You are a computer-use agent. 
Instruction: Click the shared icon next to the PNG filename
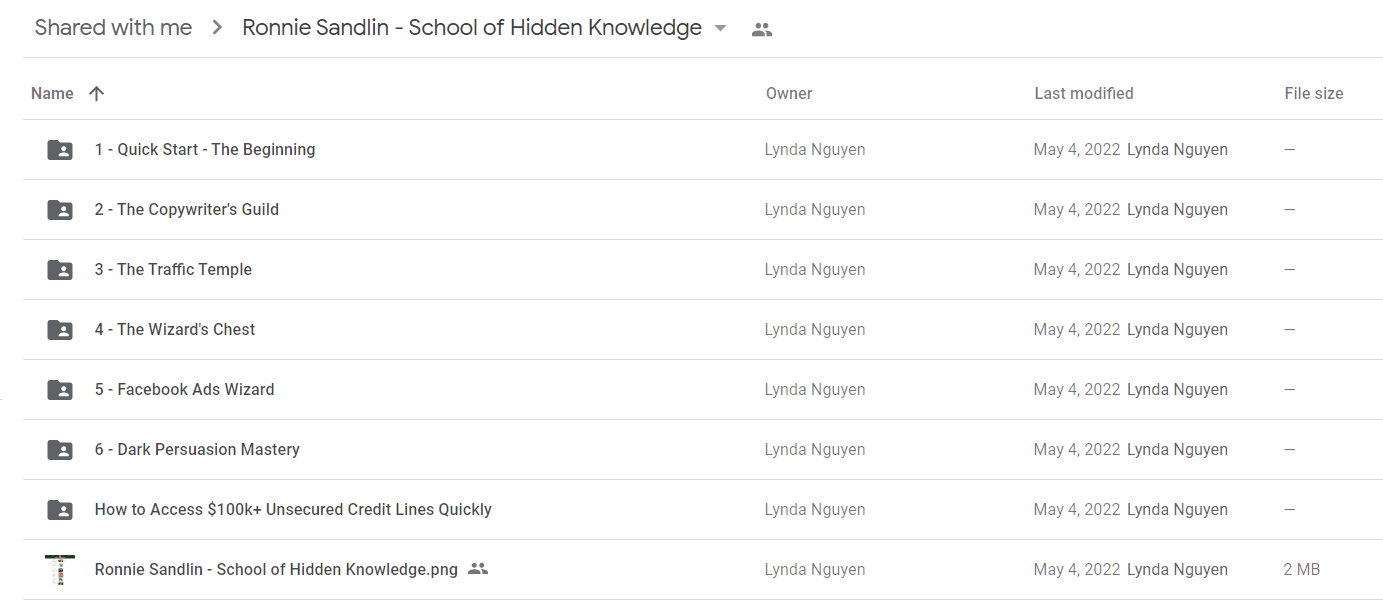pos(478,569)
